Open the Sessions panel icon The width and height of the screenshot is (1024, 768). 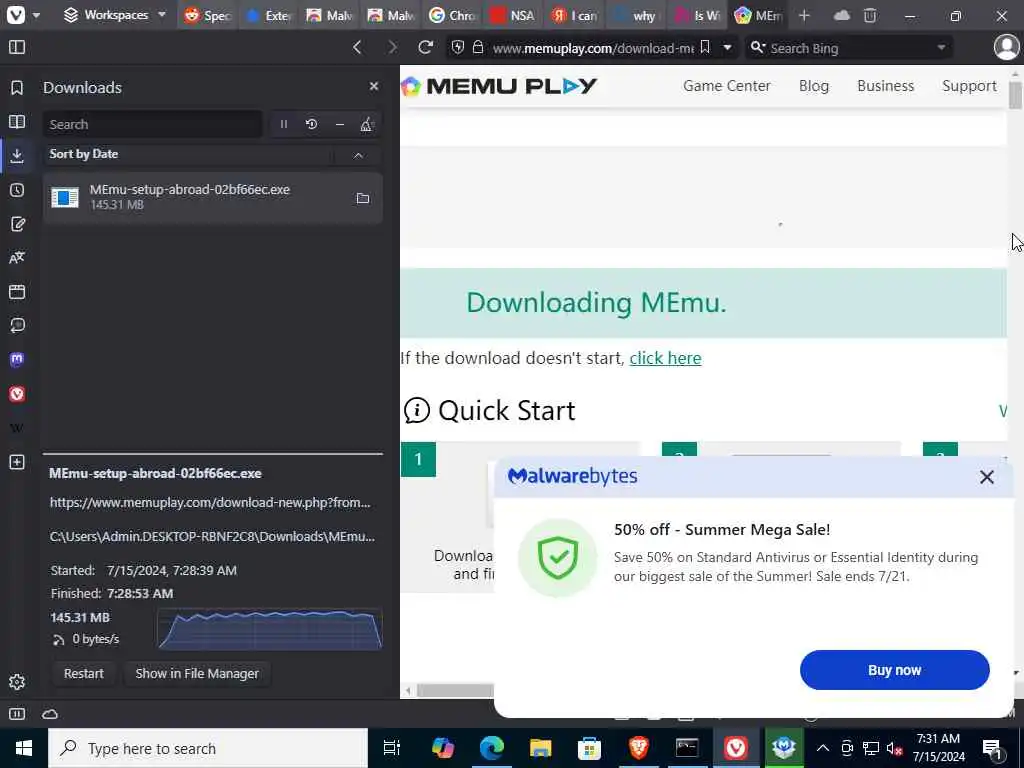(17, 325)
